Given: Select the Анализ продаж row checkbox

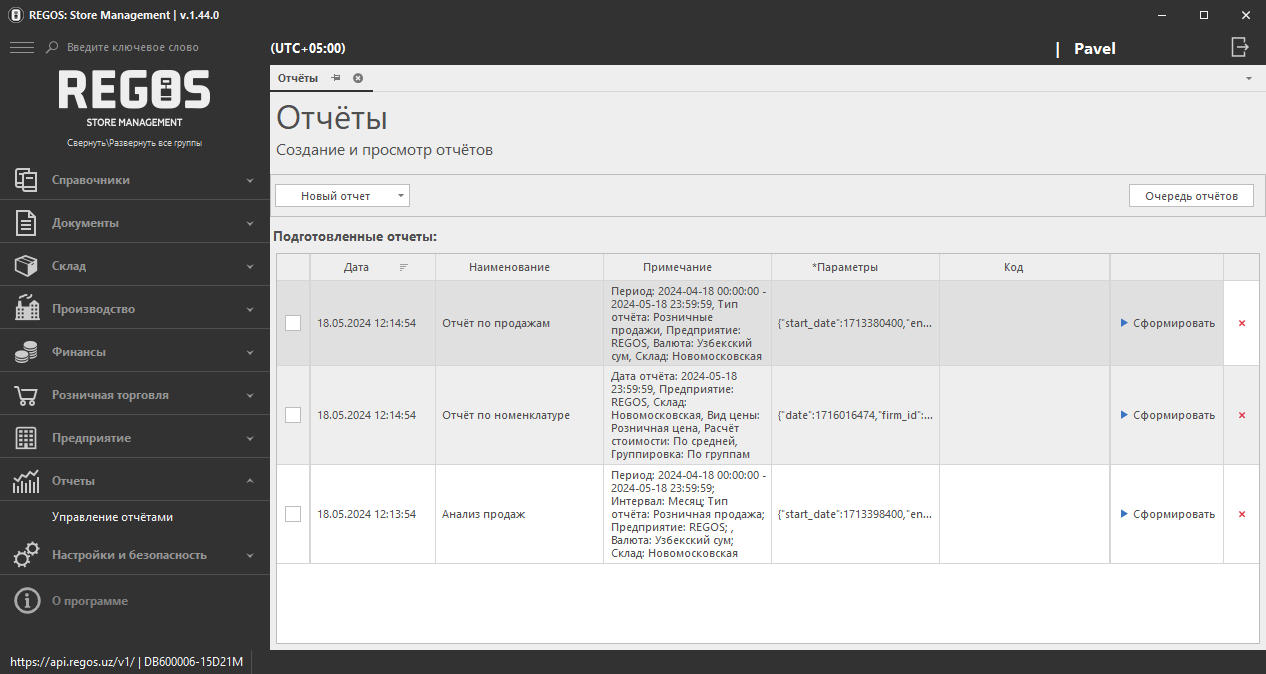Looking at the screenshot, I should pos(293,514).
